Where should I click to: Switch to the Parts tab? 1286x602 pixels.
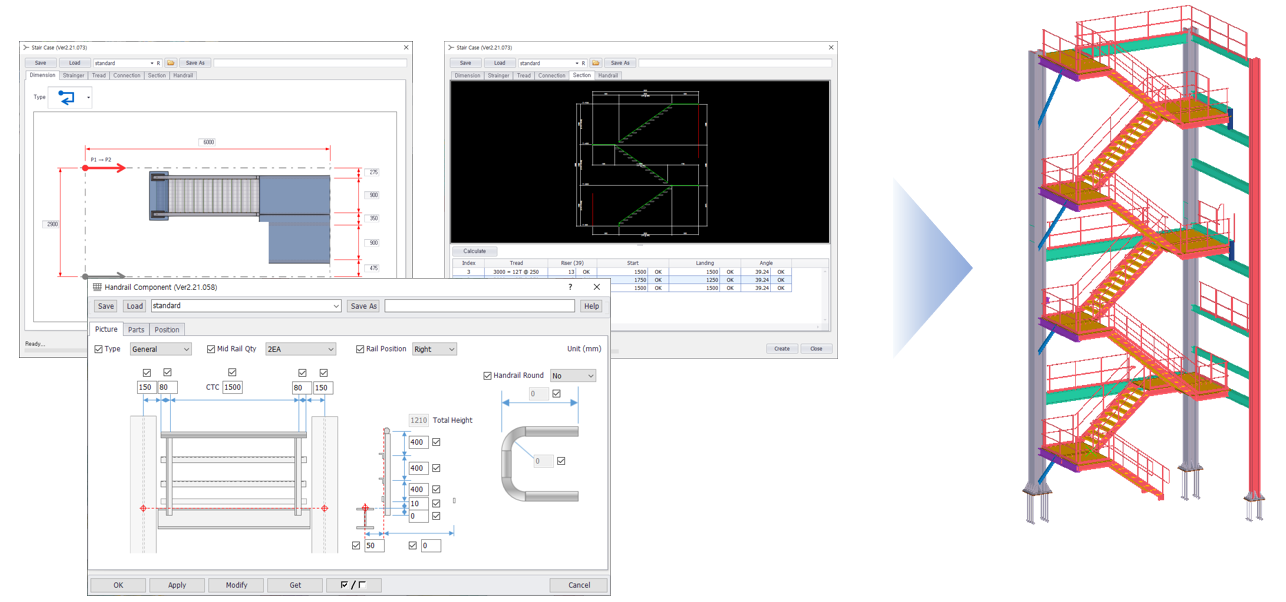click(x=136, y=329)
